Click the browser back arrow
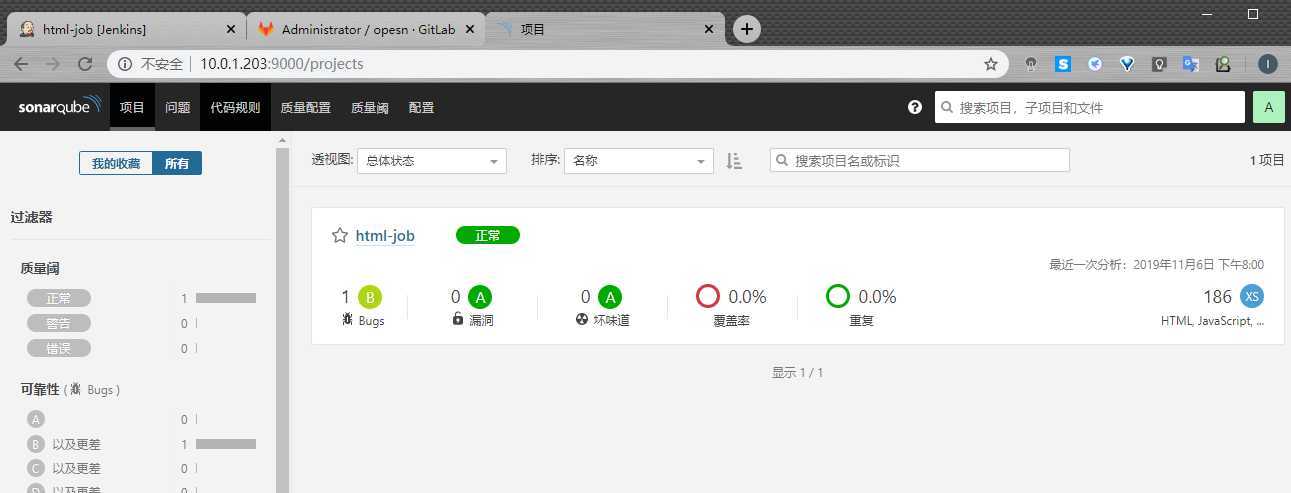1291x493 pixels. (22, 64)
